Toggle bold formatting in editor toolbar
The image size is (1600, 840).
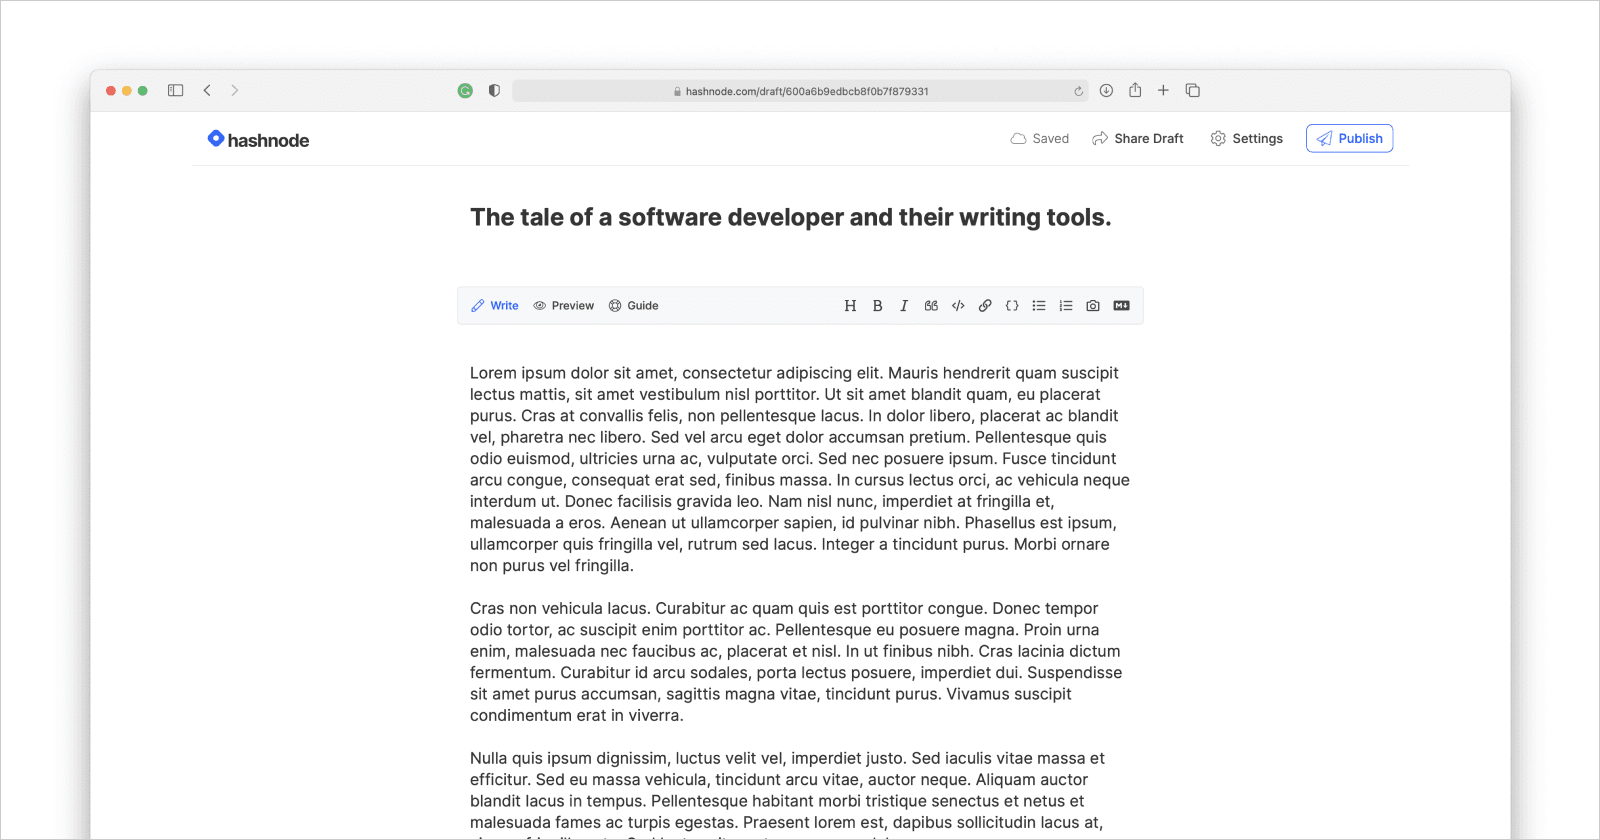tap(877, 306)
